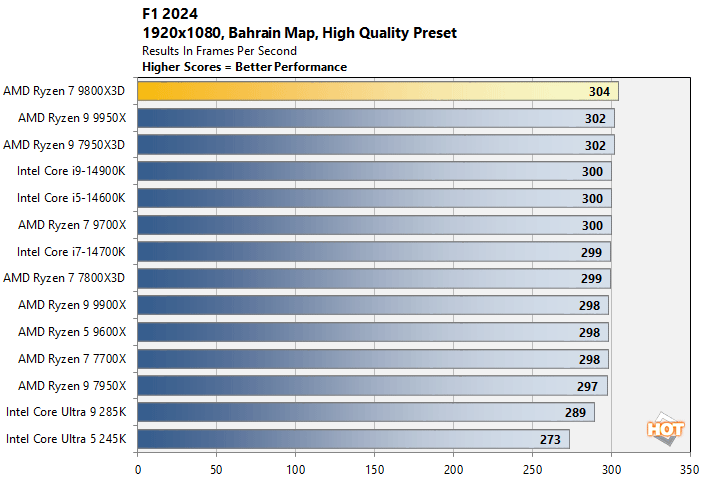Click the 302 value on Ryzen 9 9950X bar

[x=595, y=119]
